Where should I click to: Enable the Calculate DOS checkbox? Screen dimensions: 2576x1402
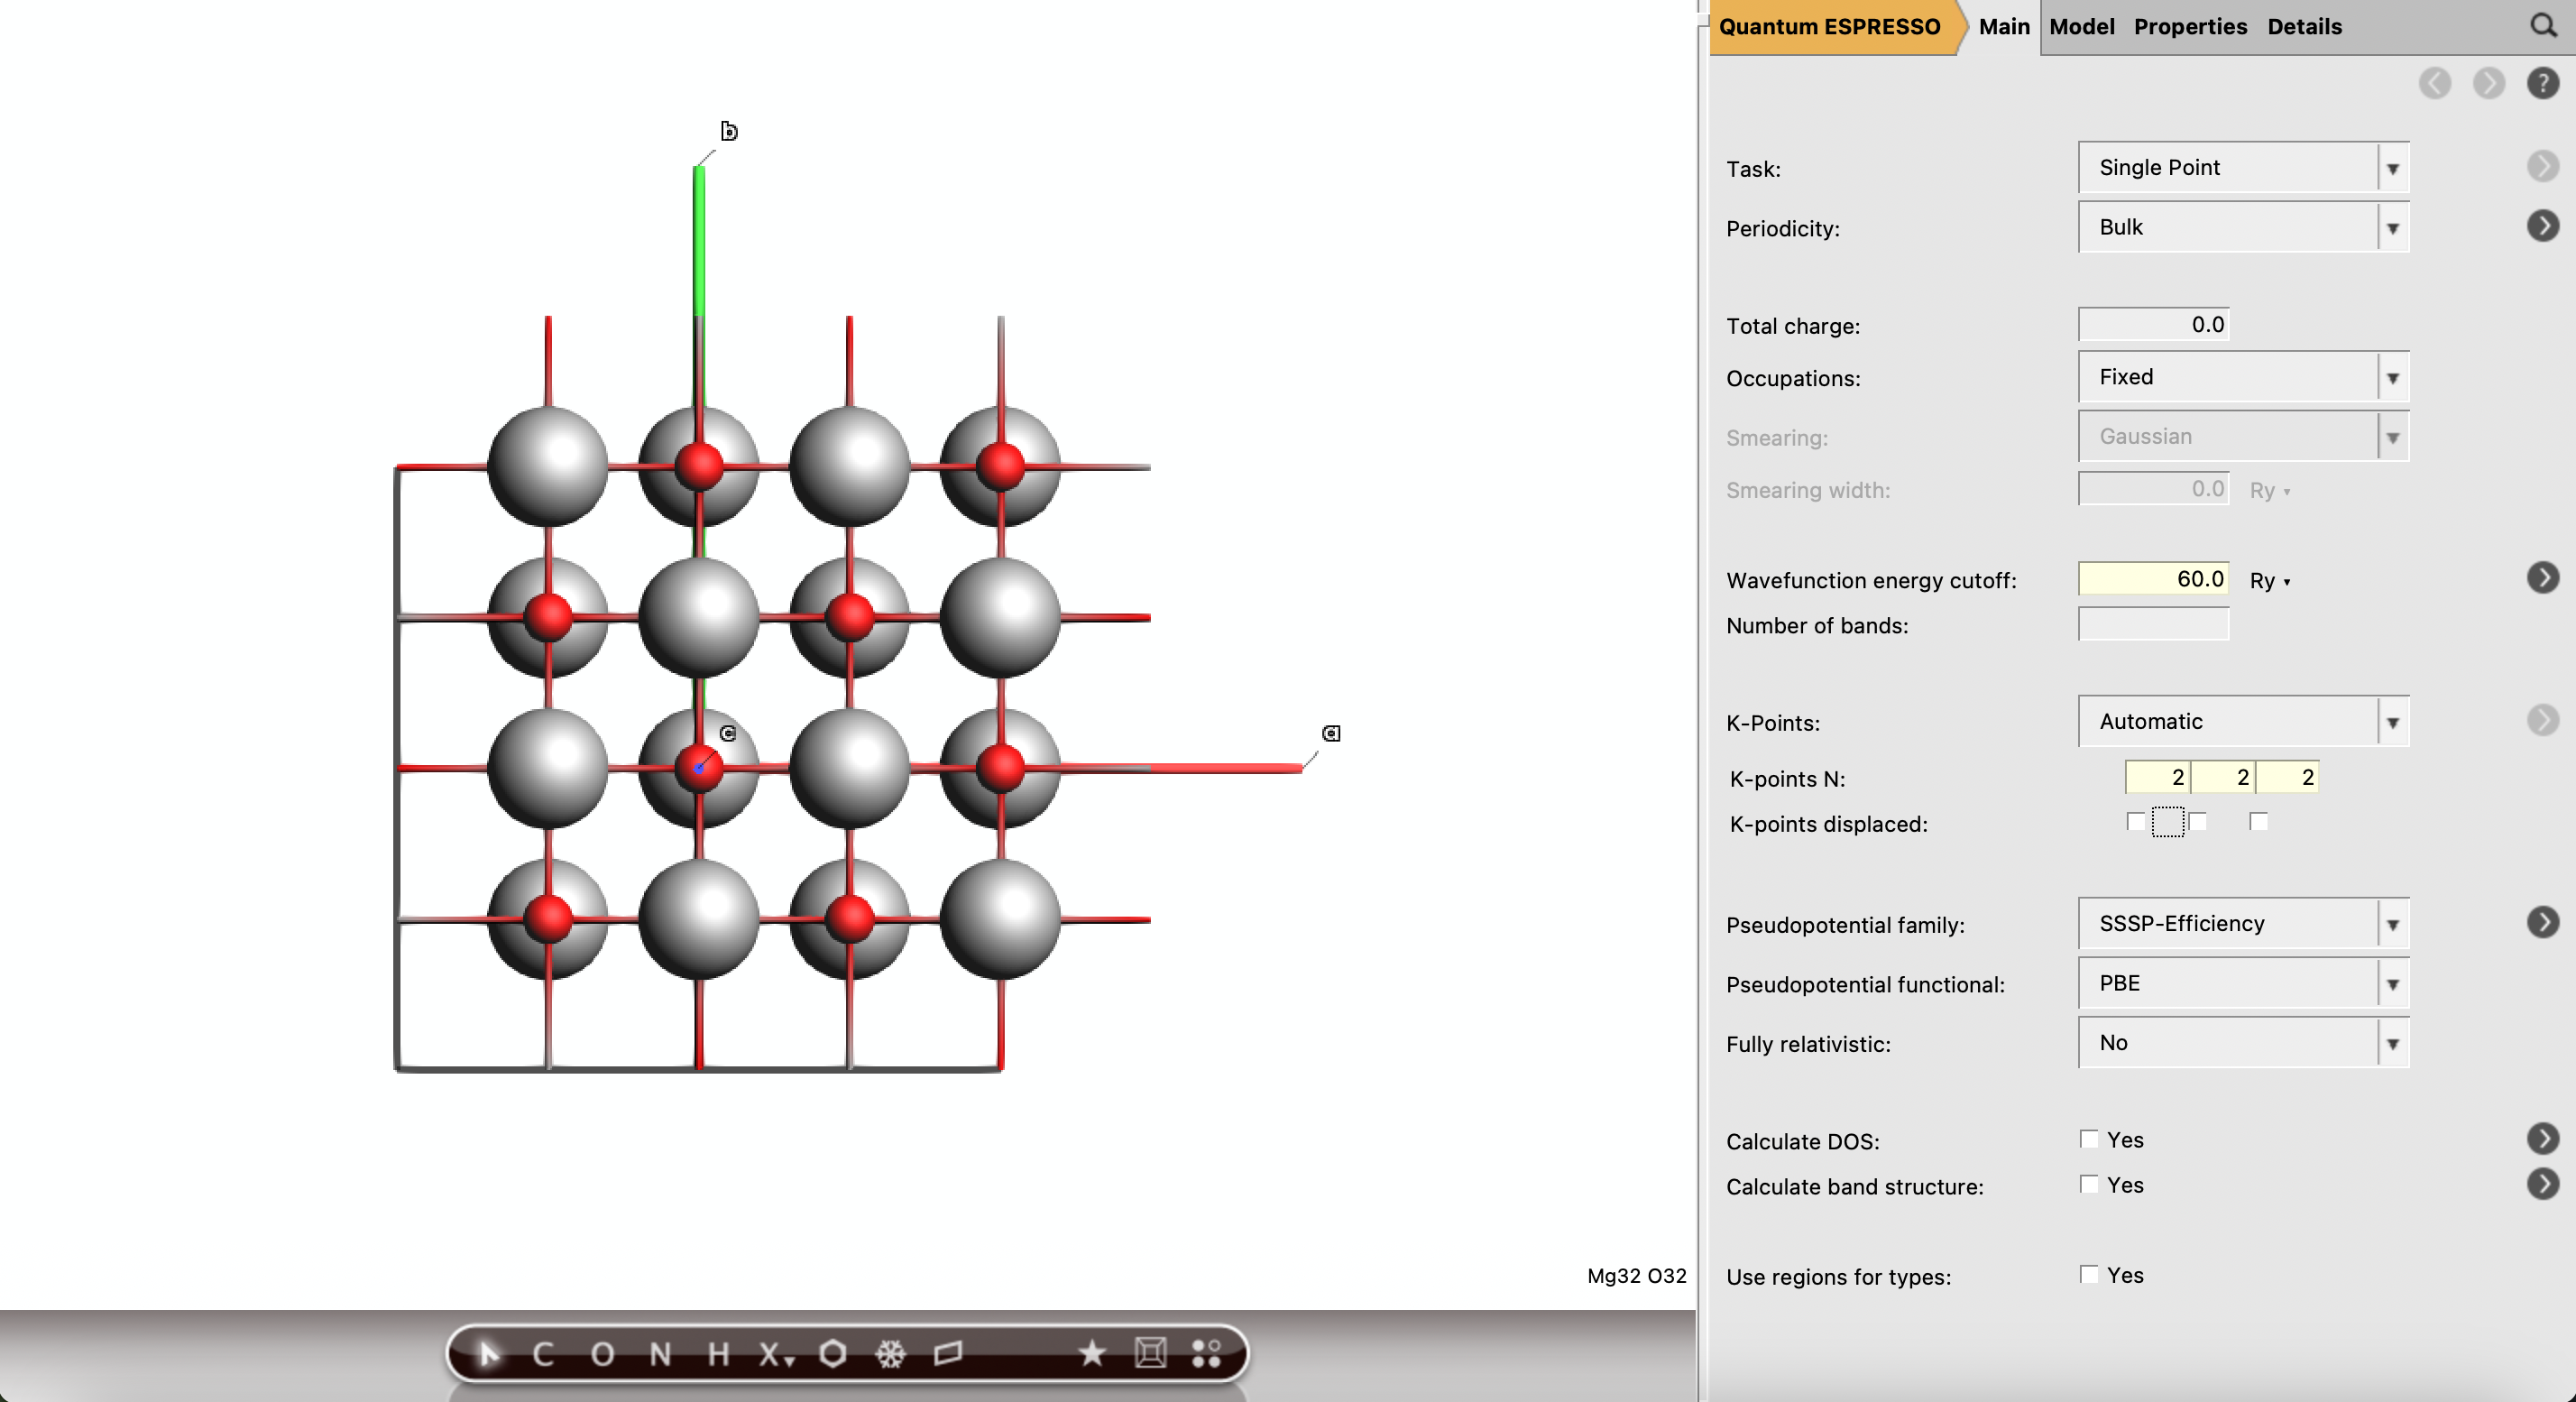[x=2089, y=1139]
